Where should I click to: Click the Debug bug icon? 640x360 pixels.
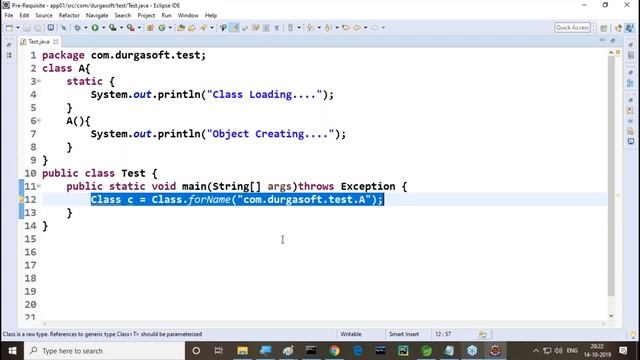[77, 28]
